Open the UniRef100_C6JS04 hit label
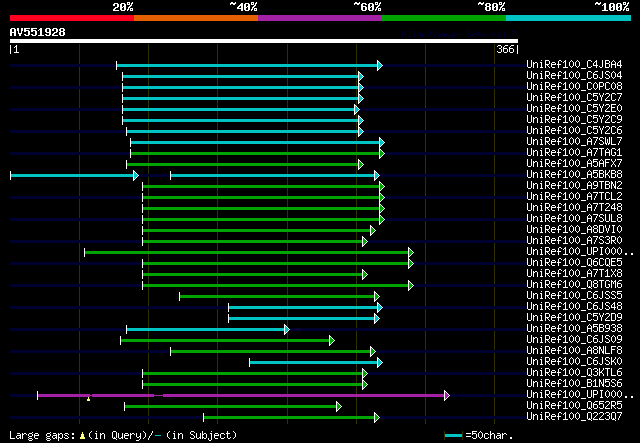The height and width of the screenshot is (443, 640). pos(574,76)
